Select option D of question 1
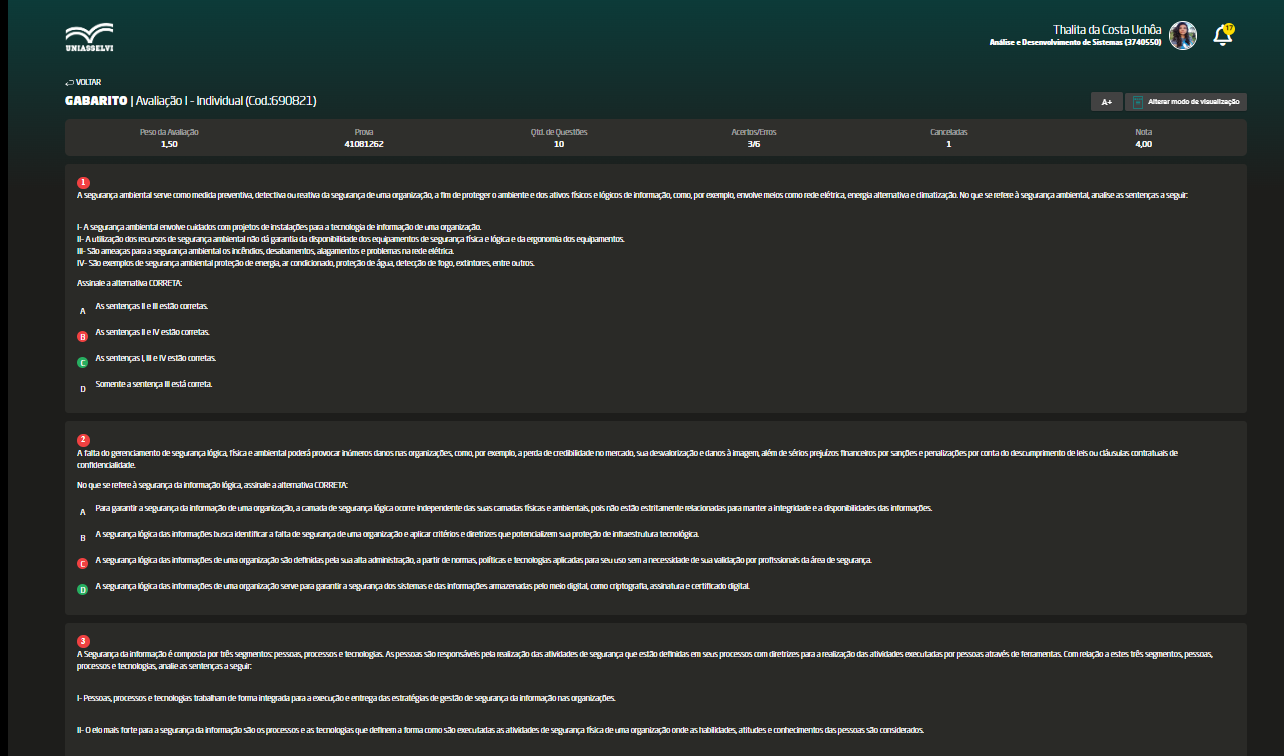 83,388
